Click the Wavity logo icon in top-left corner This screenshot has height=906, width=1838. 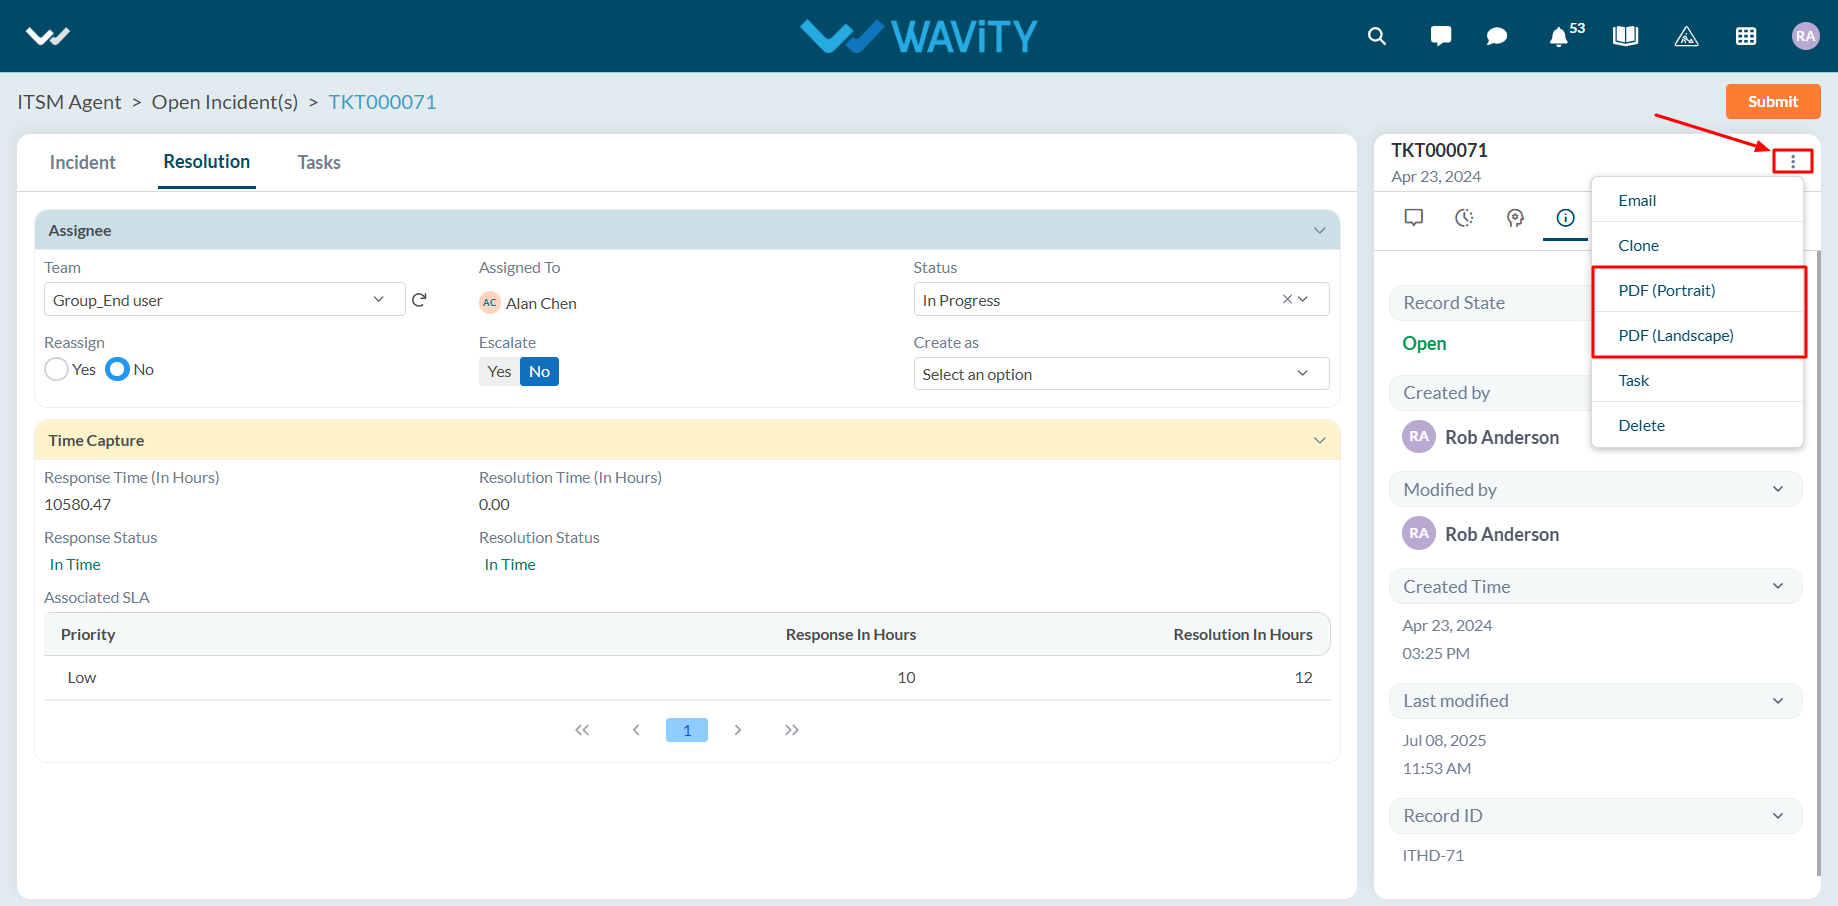[x=47, y=37]
